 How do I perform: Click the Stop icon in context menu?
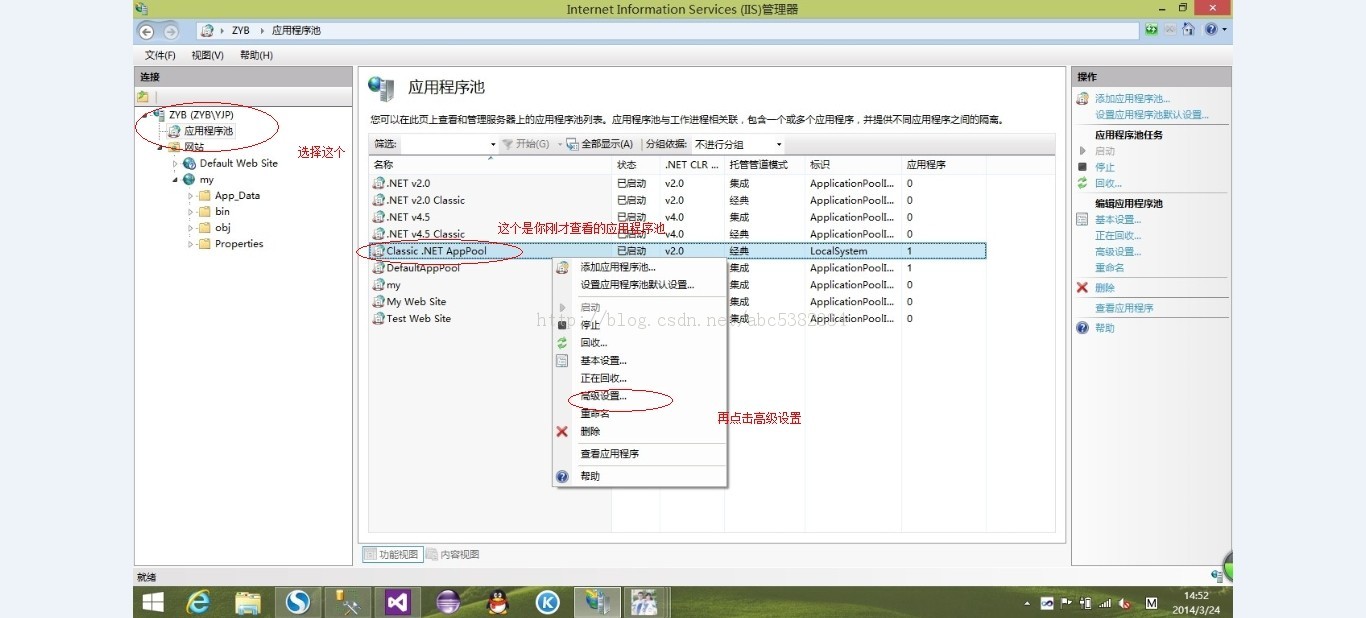tap(562, 325)
